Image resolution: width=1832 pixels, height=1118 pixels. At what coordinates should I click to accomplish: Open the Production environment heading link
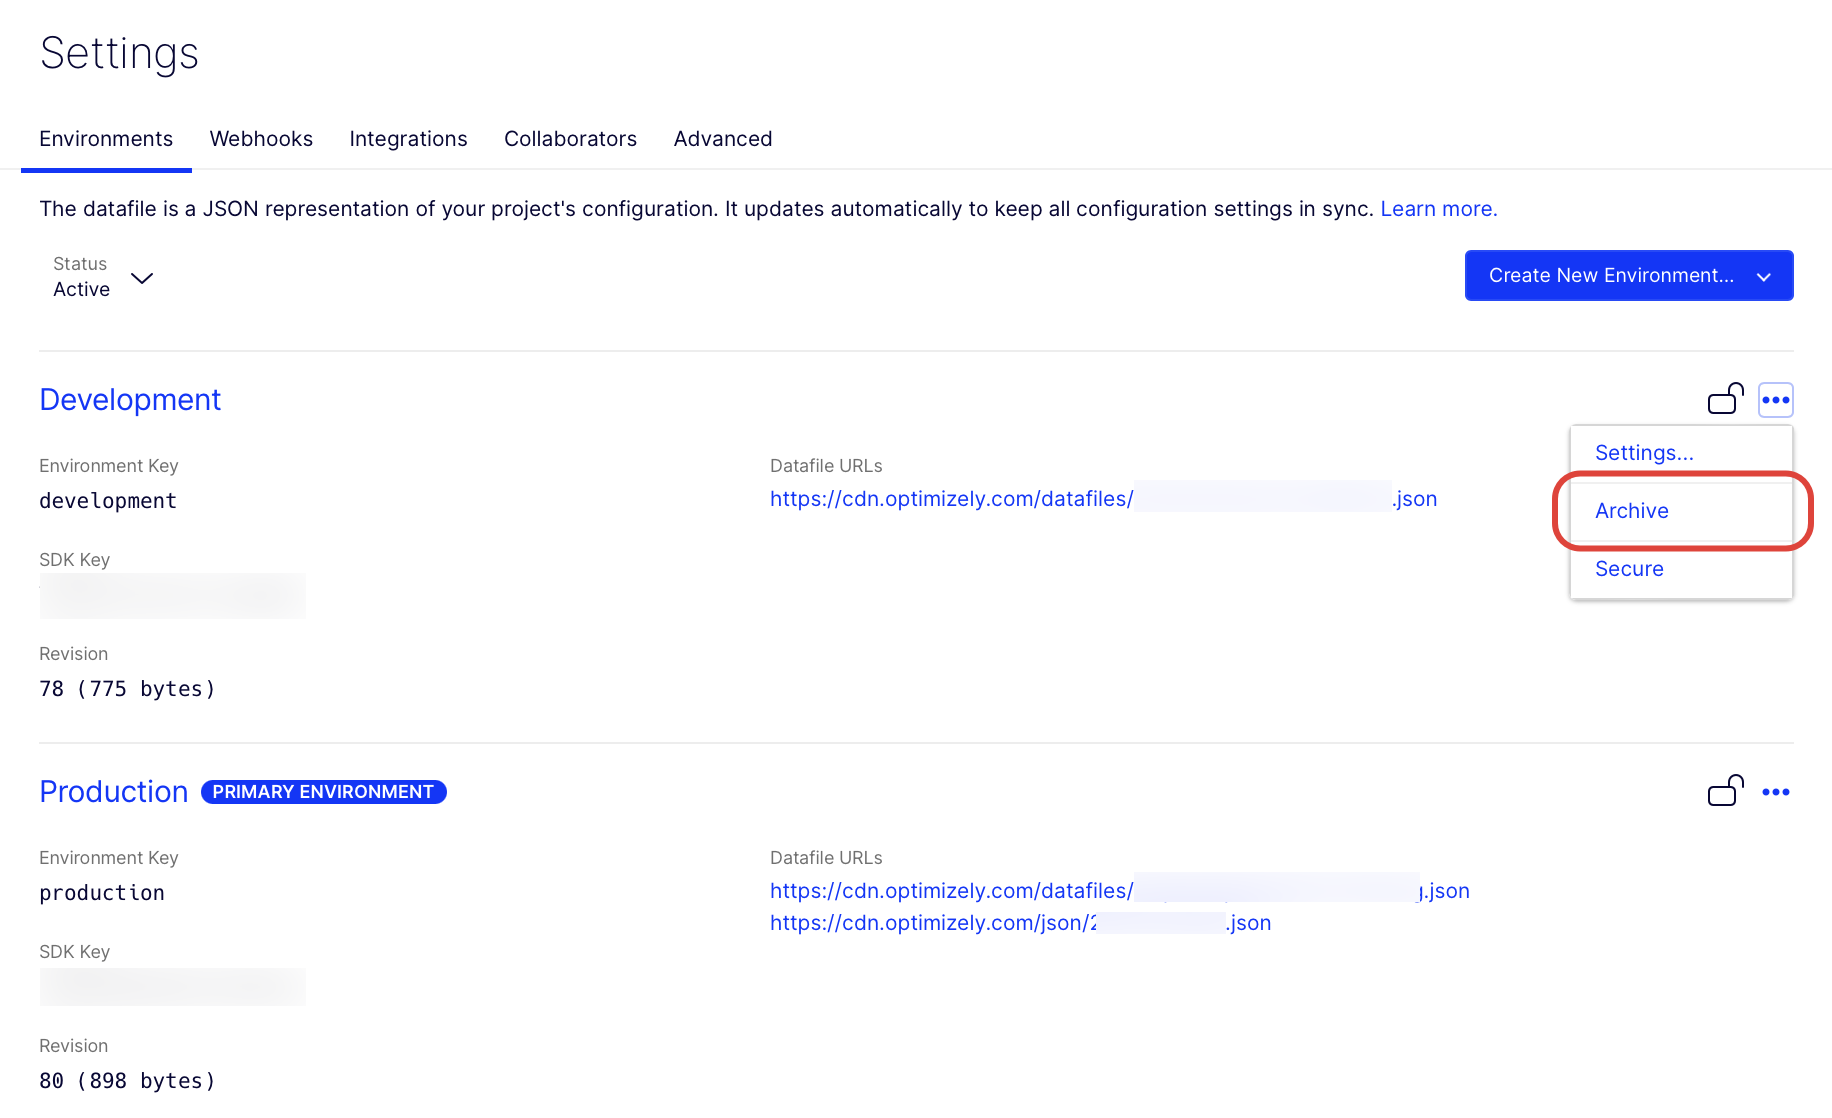[113, 792]
